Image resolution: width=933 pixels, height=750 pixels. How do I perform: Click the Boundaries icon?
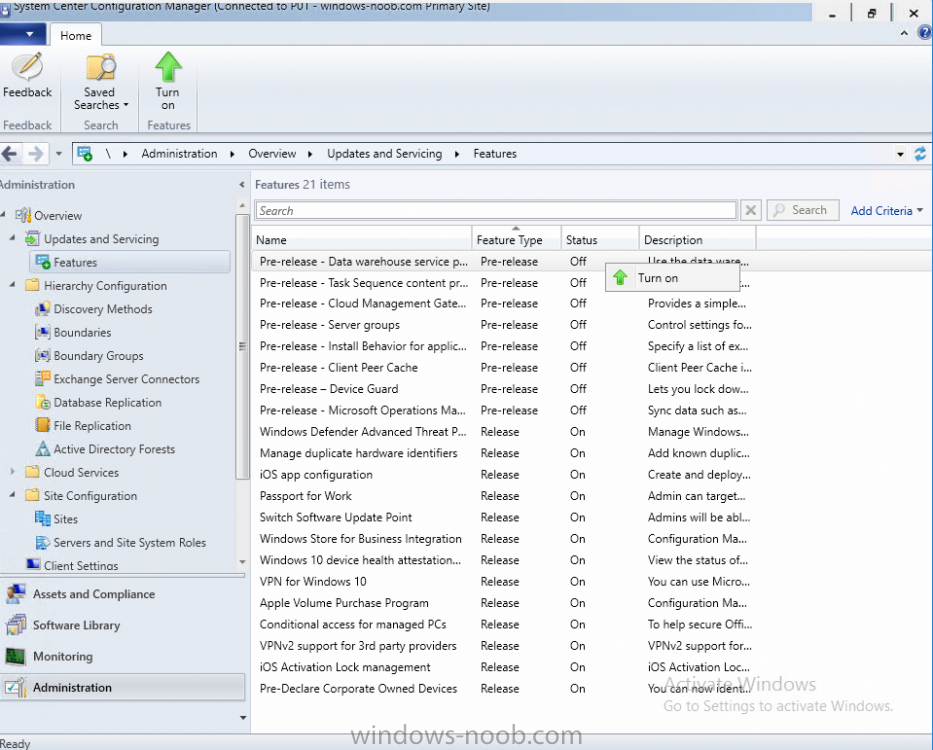click(43, 332)
